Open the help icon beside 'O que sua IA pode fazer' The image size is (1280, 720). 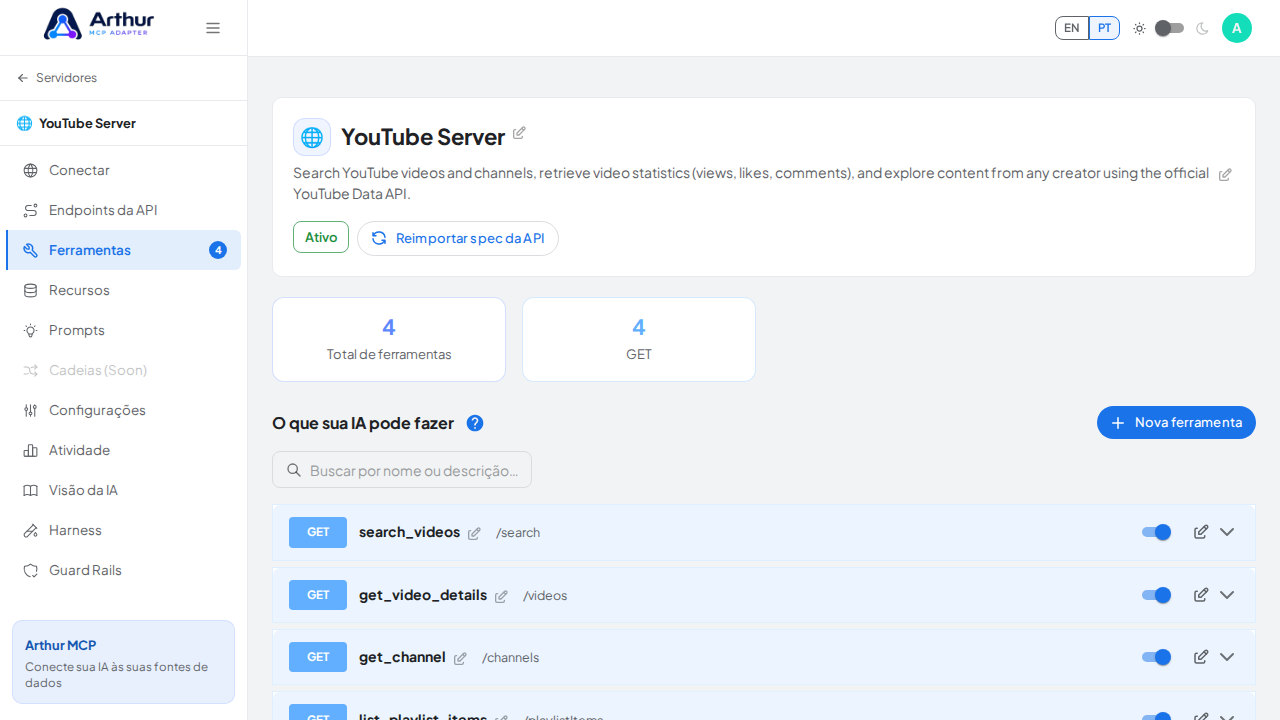[475, 423]
